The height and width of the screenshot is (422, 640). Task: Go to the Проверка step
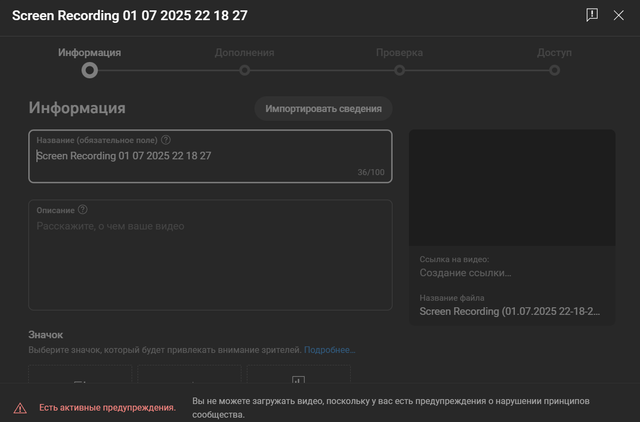click(x=400, y=62)
